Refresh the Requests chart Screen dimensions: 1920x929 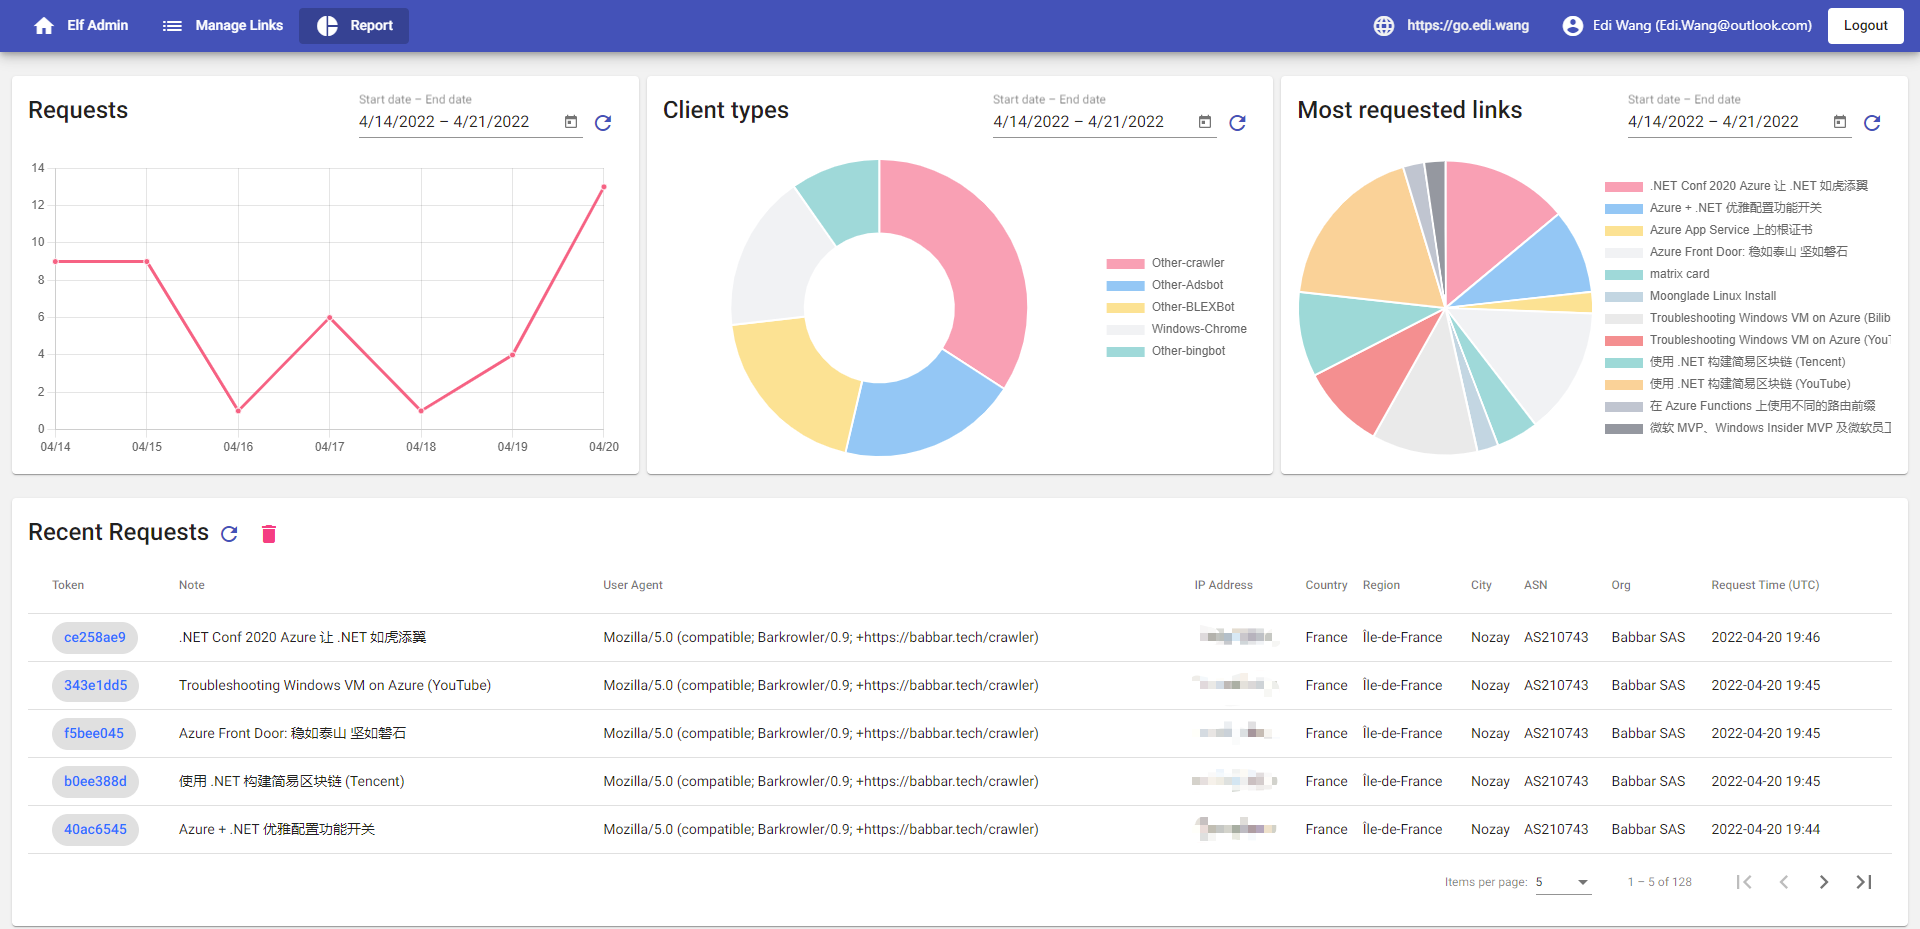(603, 123)
